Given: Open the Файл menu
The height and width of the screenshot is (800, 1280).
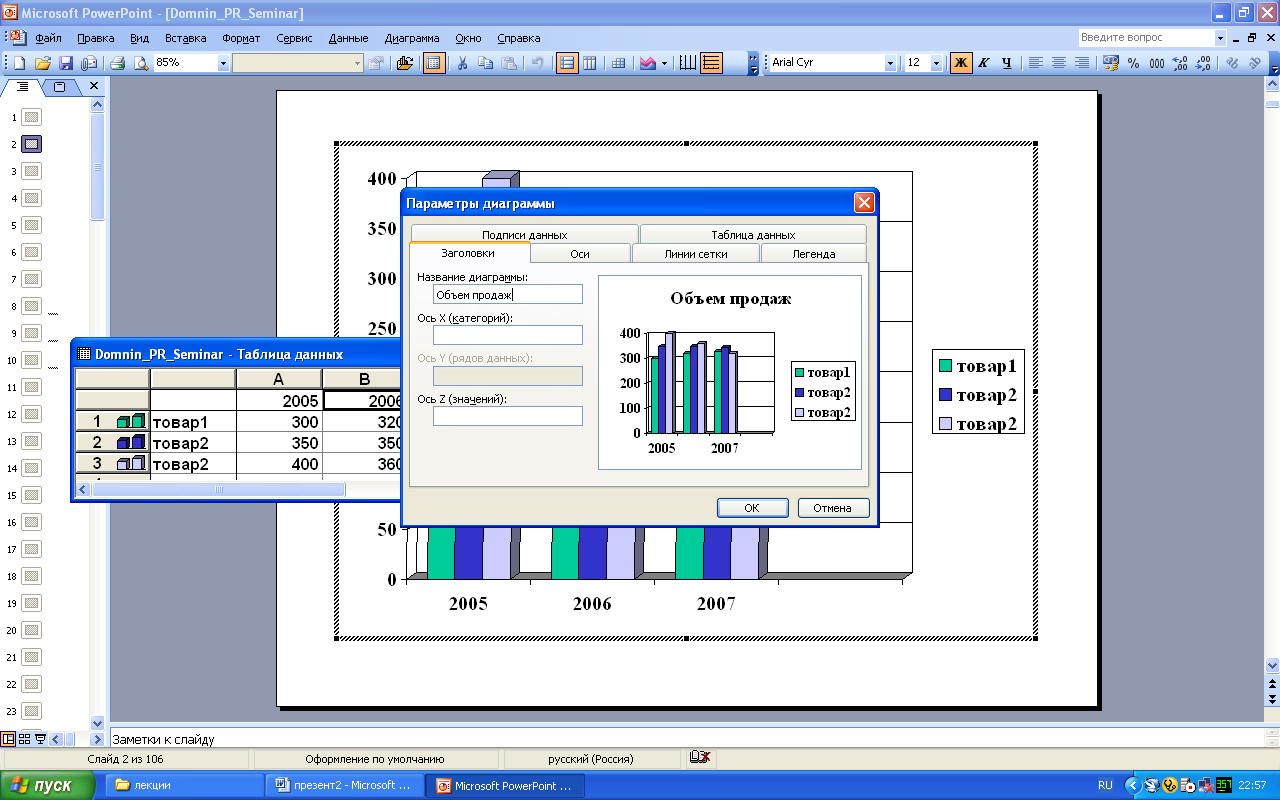Looking at the screenshot, I should coord(48,38).
